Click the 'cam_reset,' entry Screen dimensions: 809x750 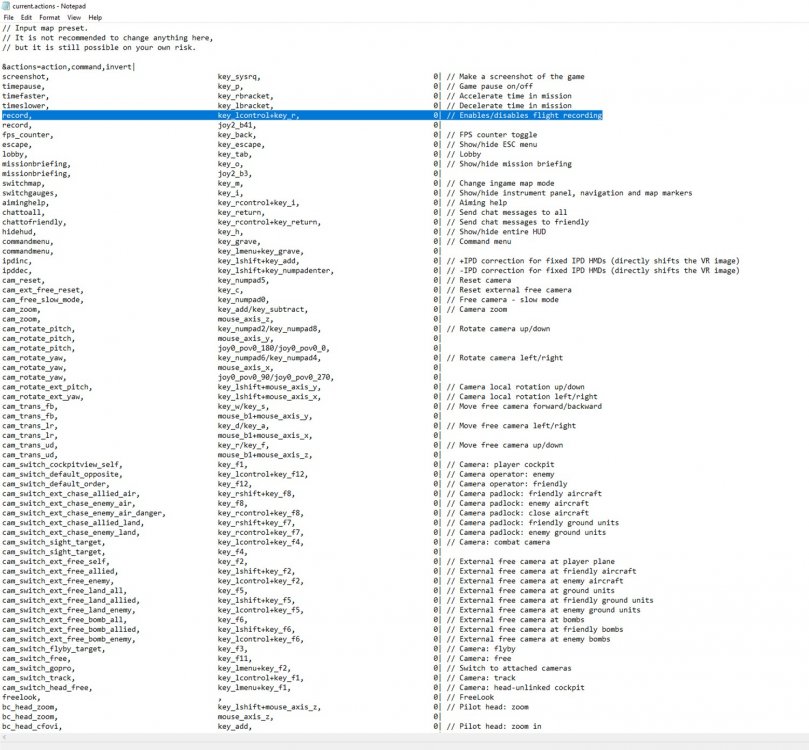pyautogui.click(x=23, y=281)
